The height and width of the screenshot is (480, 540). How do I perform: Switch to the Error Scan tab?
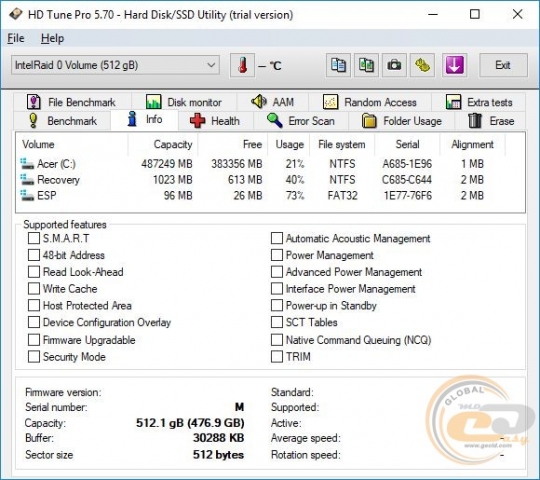pos(301,121)
